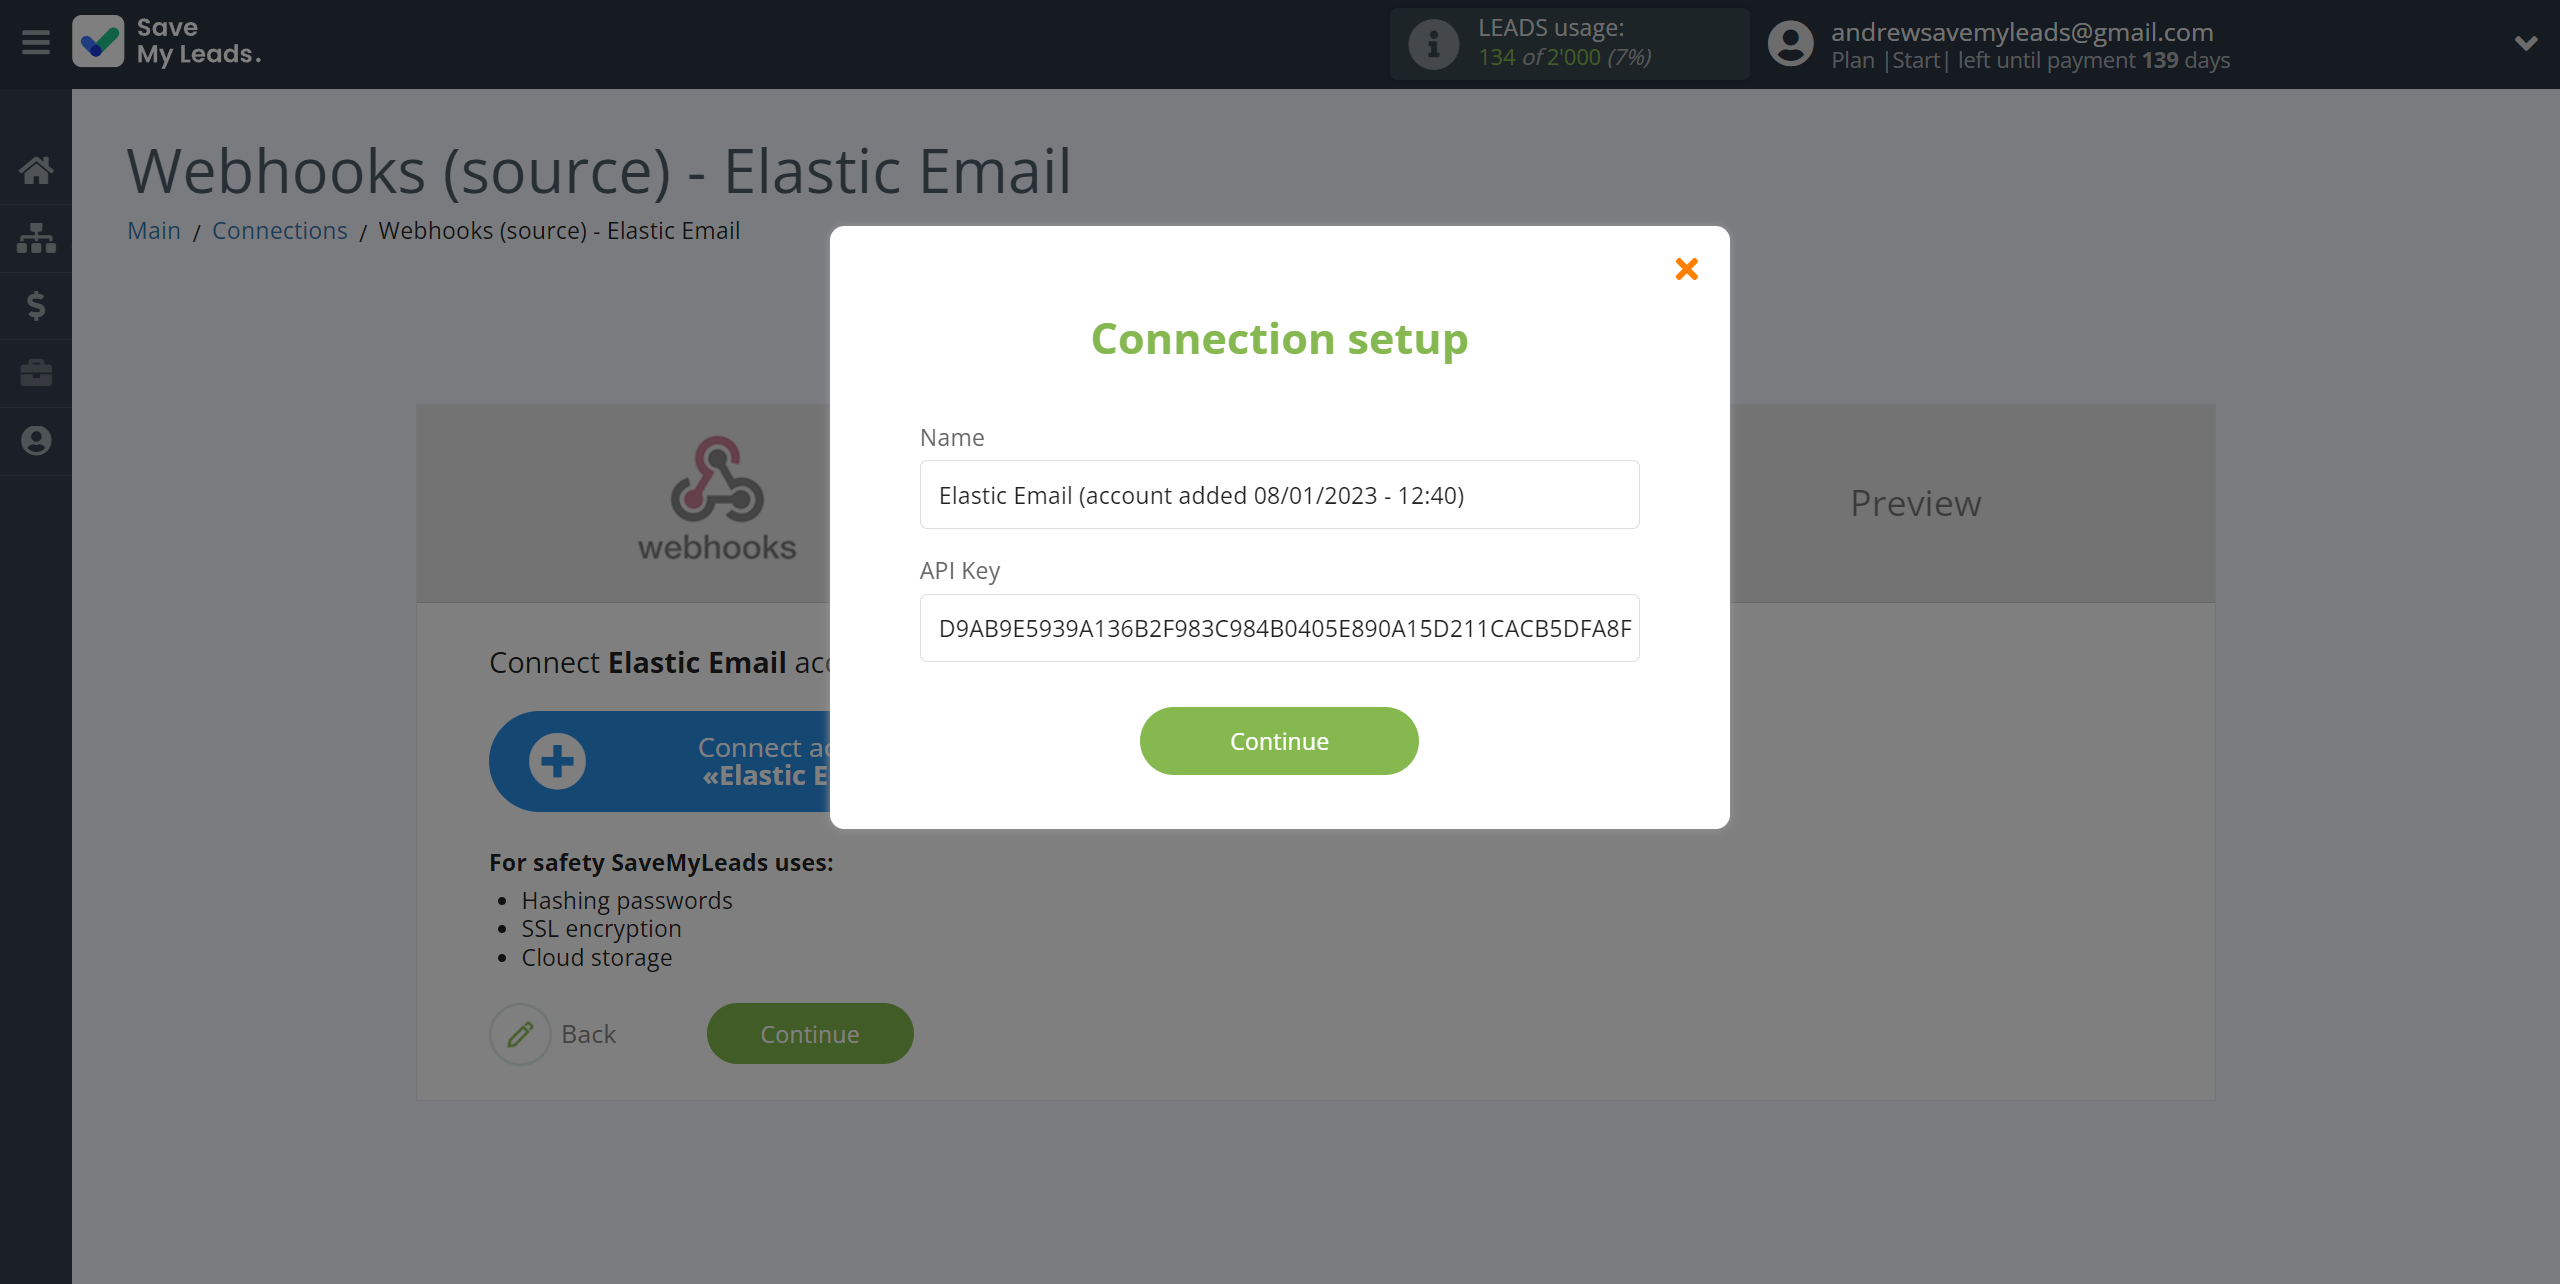This screenshot has height=1284, width=2560.
Task: Click the Connections breadcrumb link
Action: pos(278,229)
